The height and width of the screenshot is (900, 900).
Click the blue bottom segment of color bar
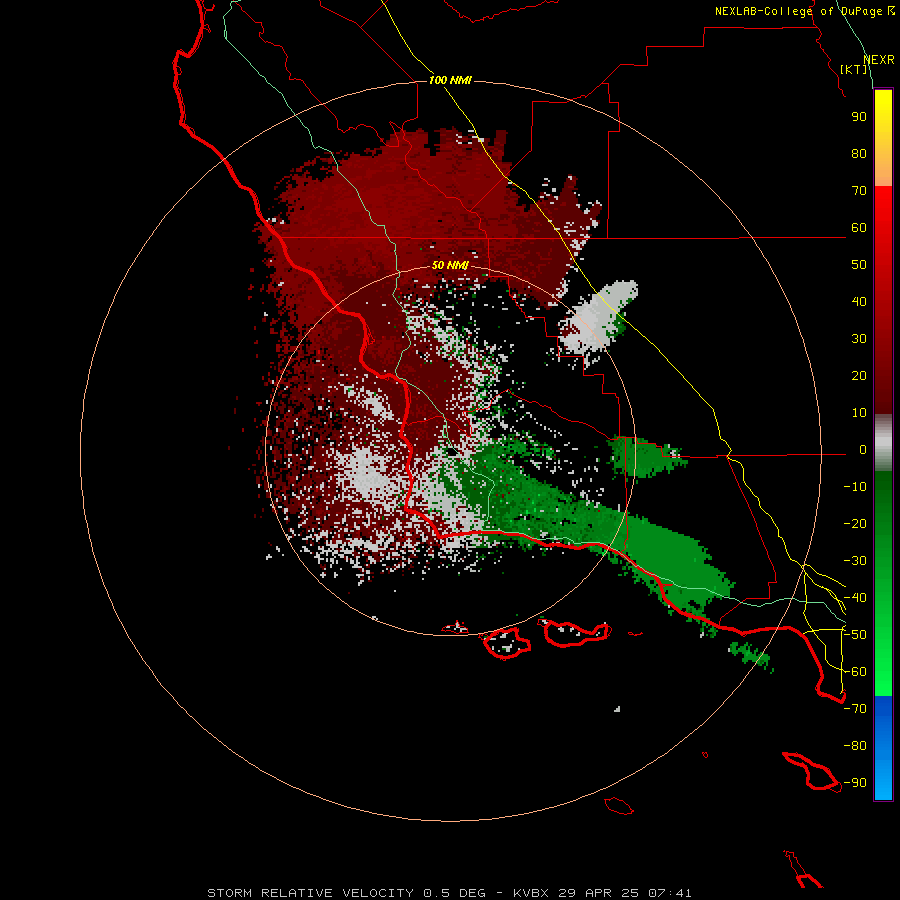coord(883,748)
